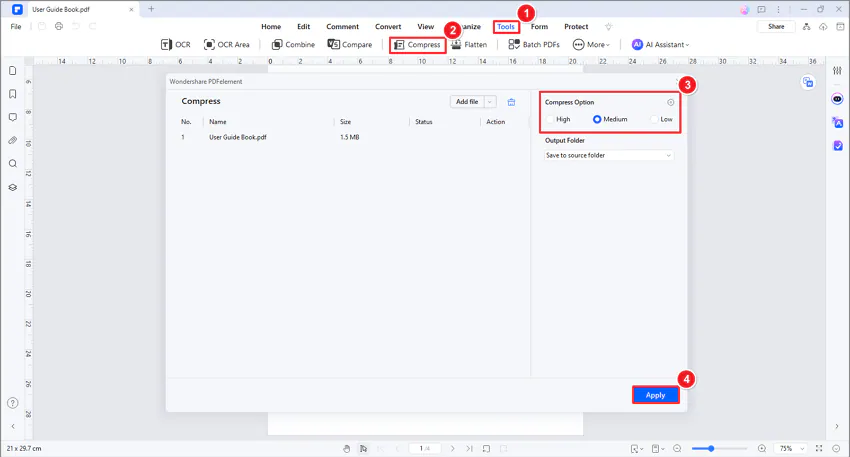Switch to the Protect tab
The image size is (850, 457).
click(576, 27)
